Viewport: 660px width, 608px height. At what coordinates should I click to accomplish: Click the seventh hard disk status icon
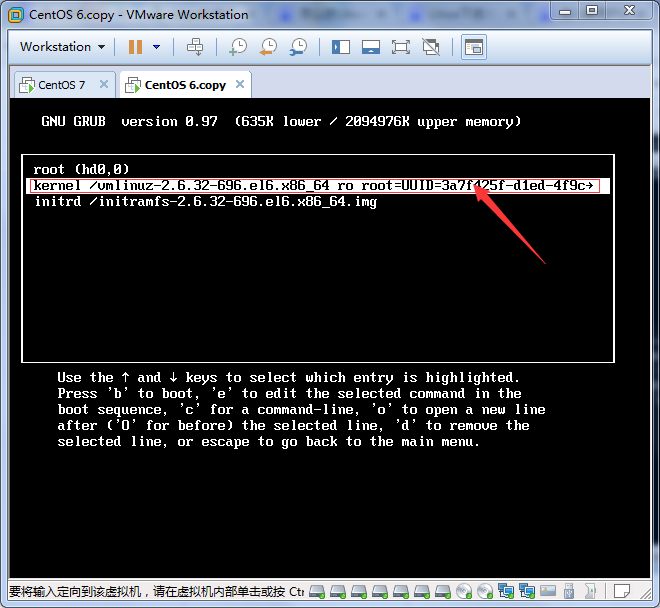coord(443,592)
